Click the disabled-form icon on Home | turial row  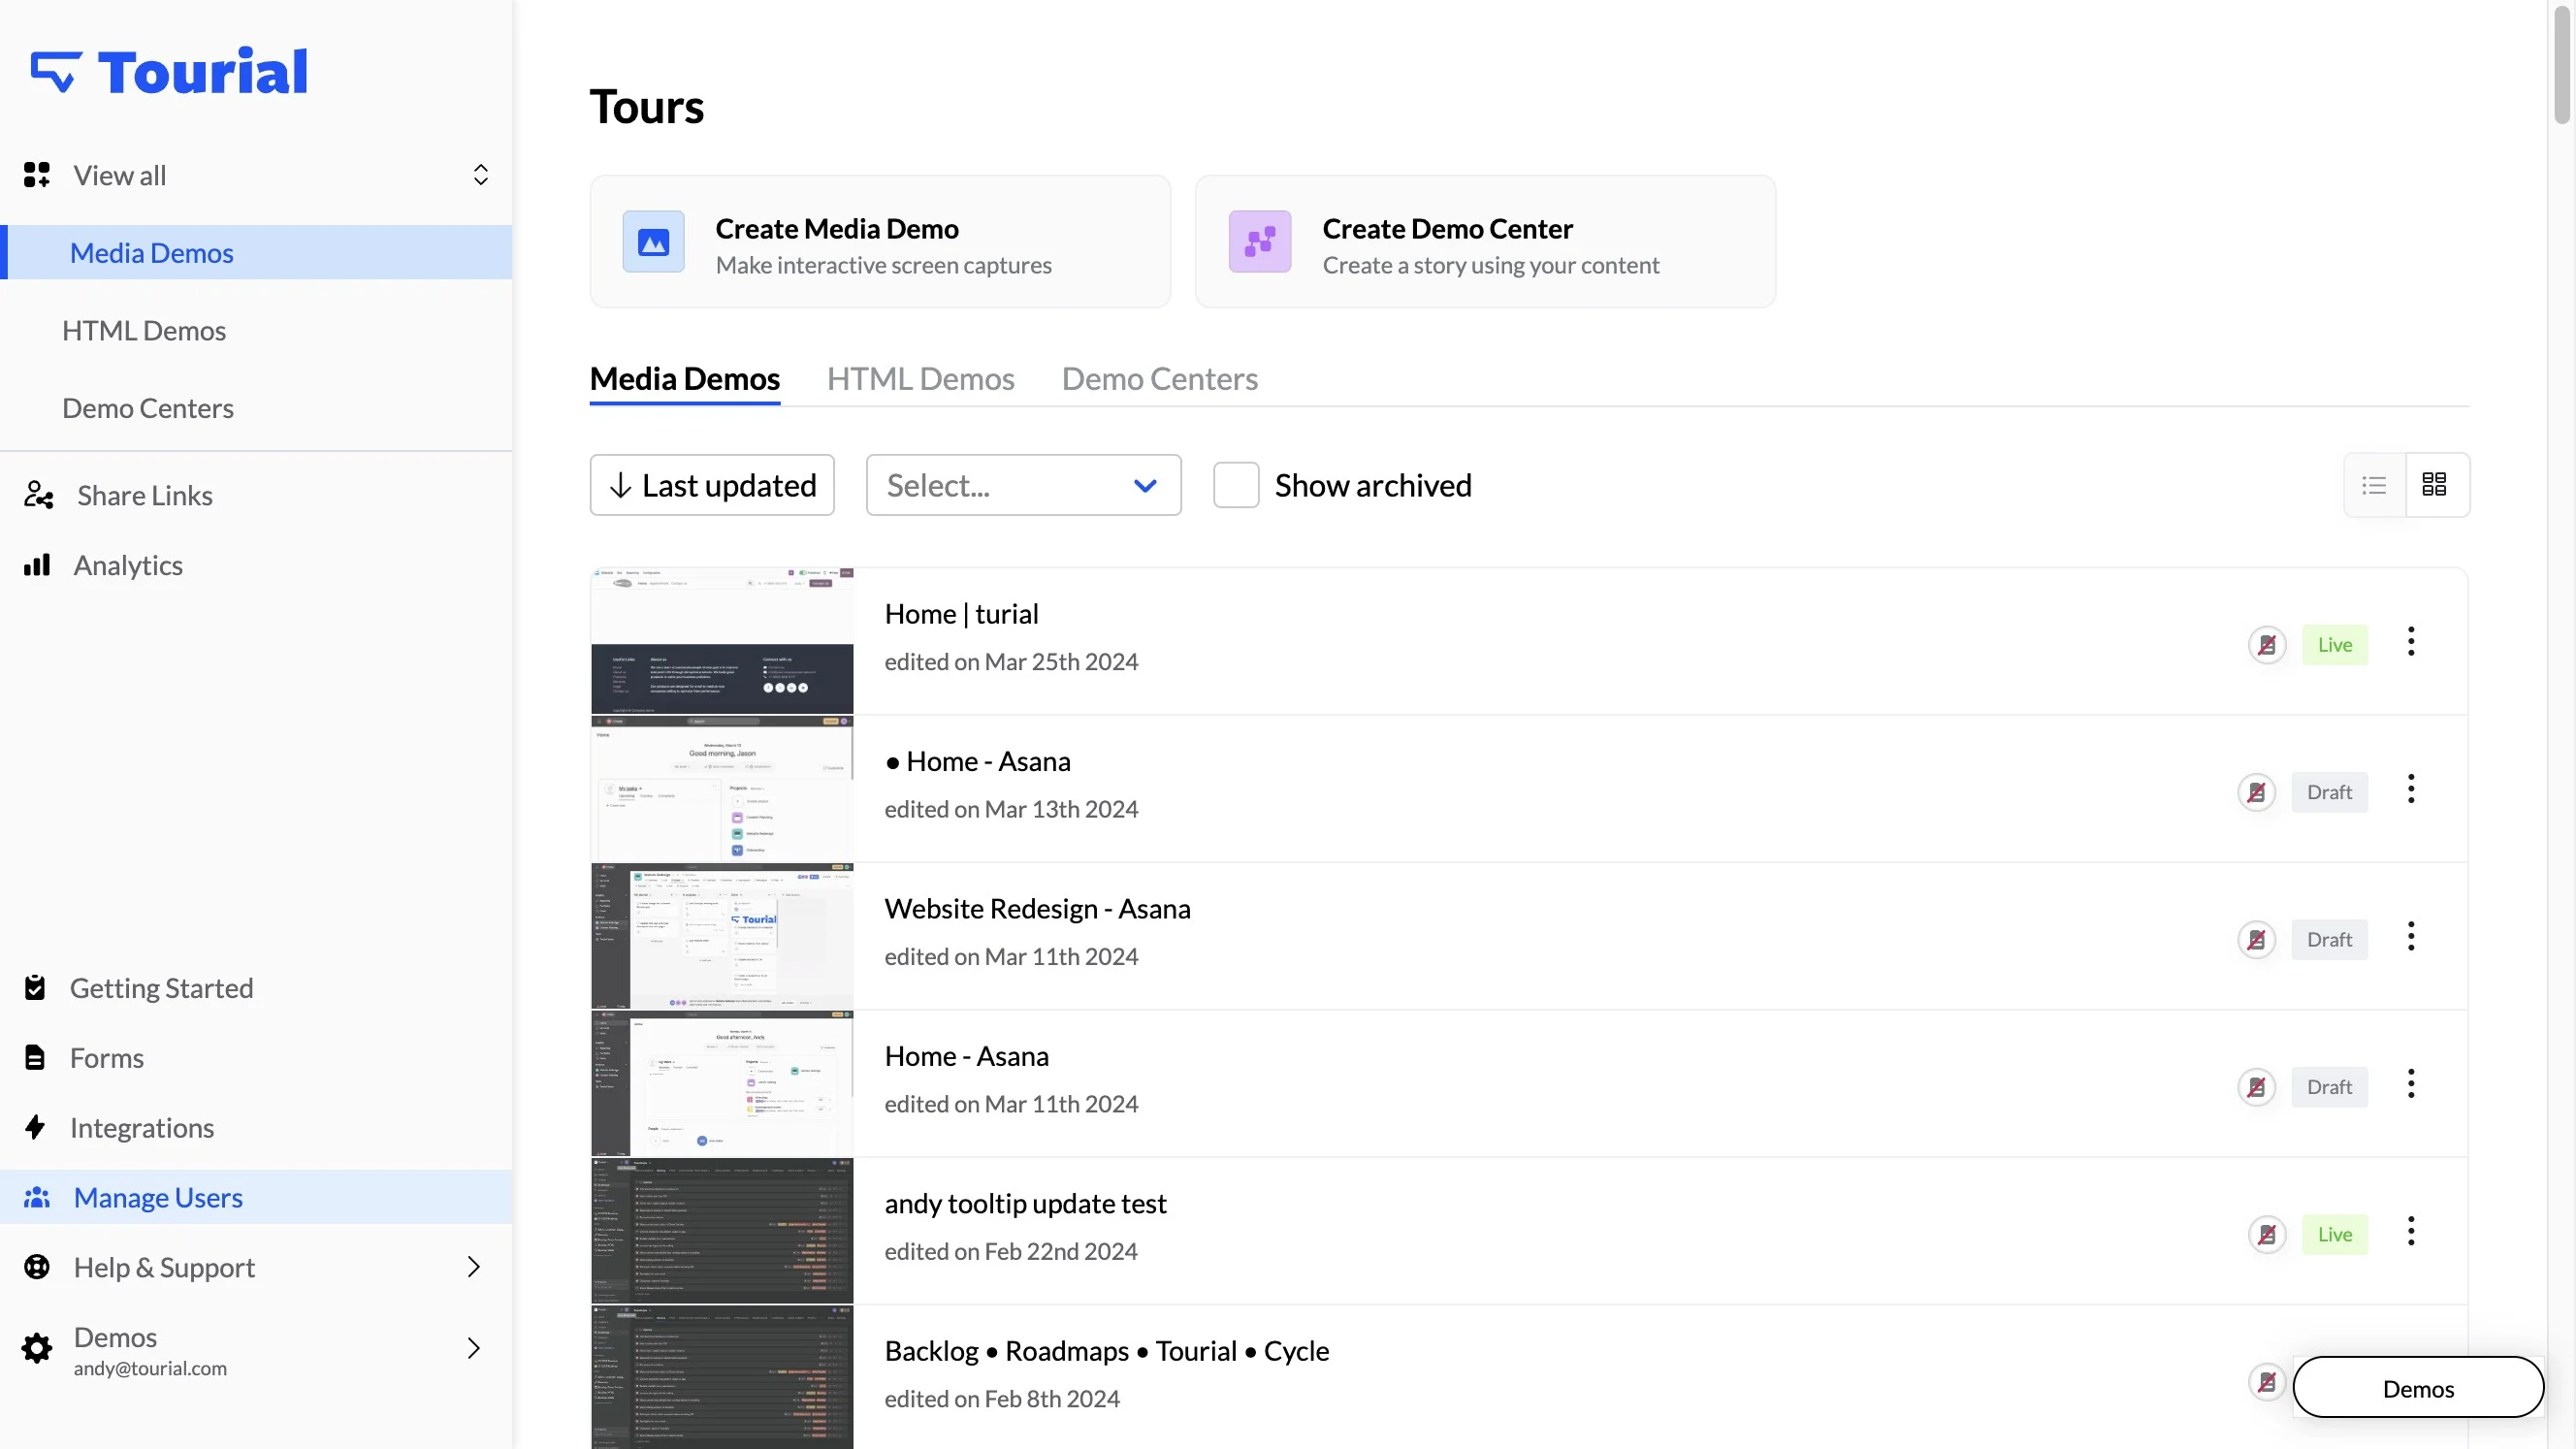[x=2267, y=645]
